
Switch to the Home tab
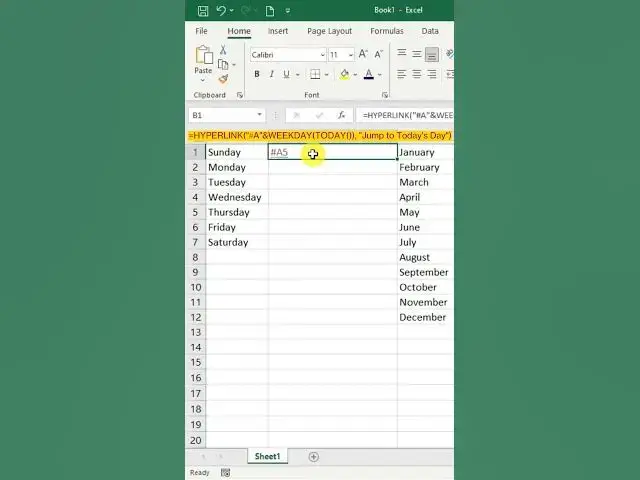[239, 31]
